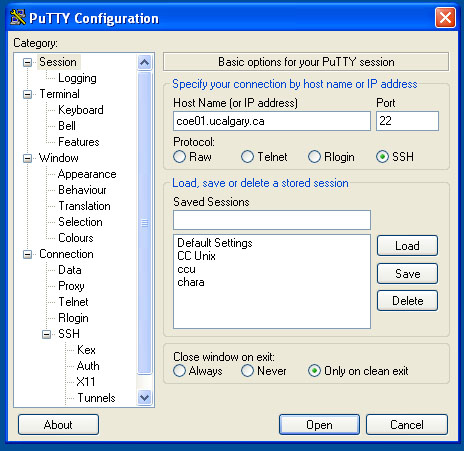The height and width of the screenshot is (451, 464).
Task: Click the Open button to connect
Action: 319,425
